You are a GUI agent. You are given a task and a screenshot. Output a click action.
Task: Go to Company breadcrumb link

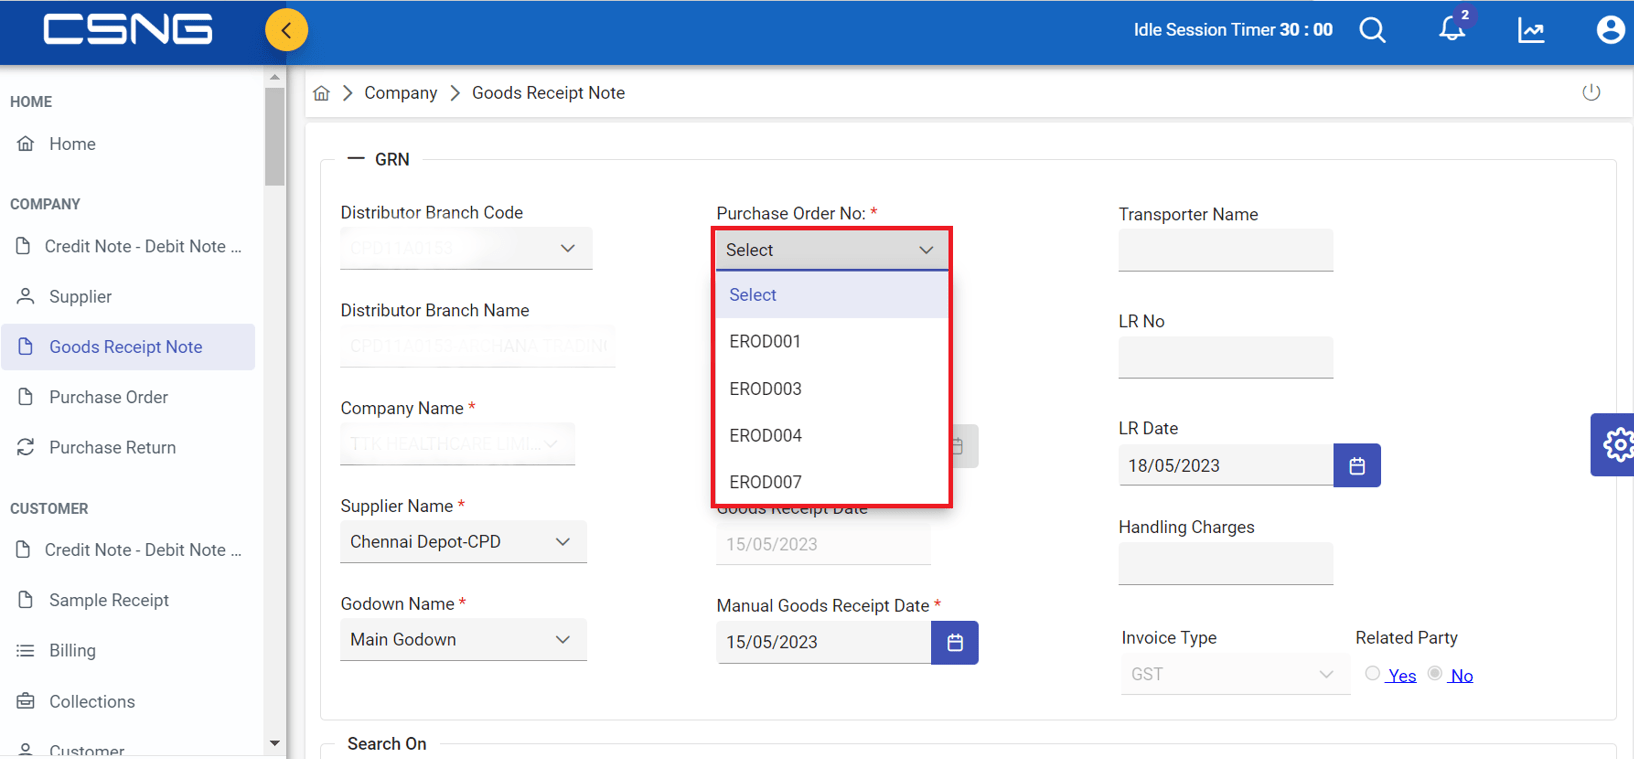point(400,93)
